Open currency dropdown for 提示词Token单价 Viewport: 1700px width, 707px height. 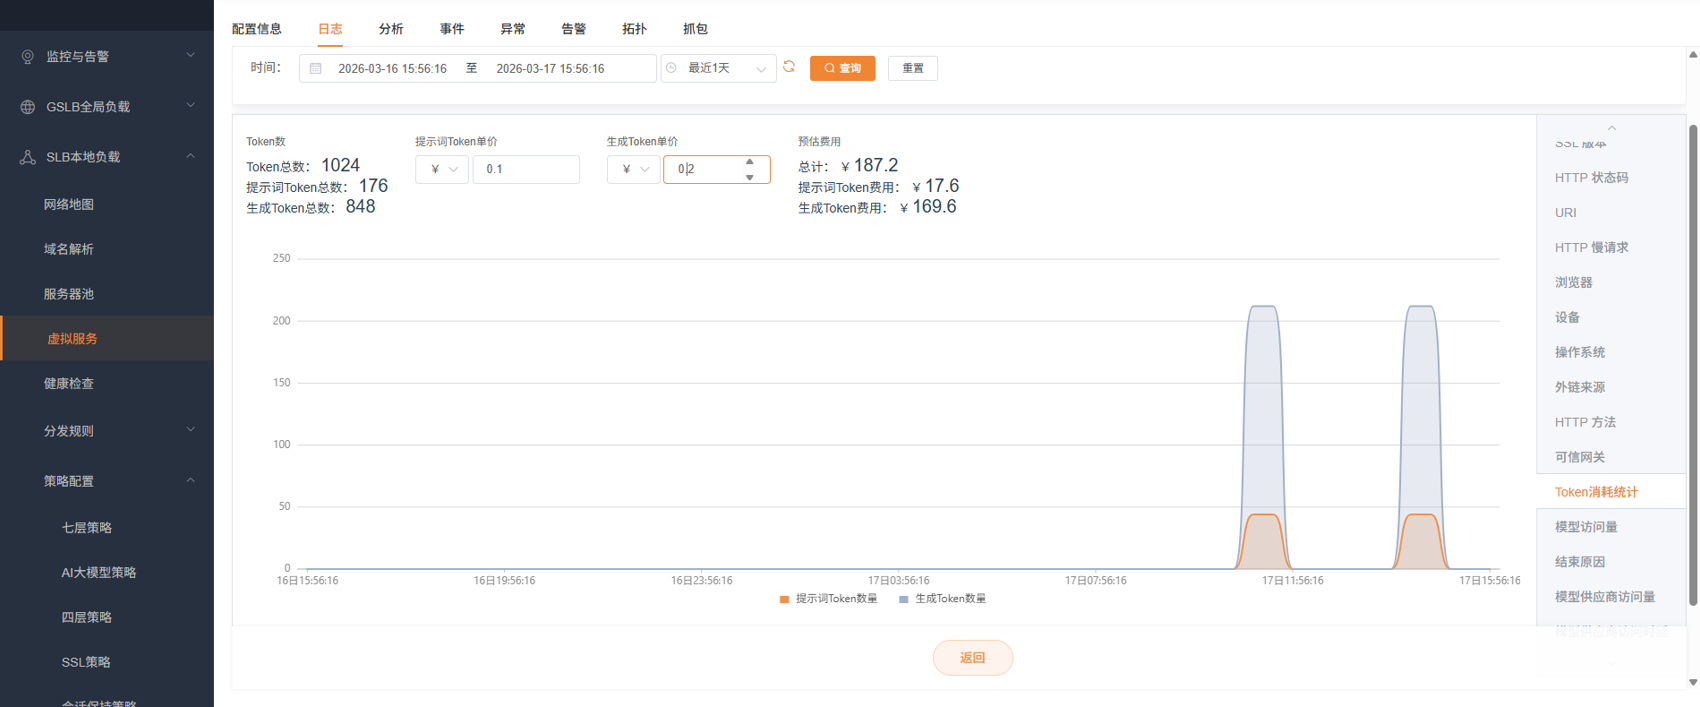coord(442,169)
